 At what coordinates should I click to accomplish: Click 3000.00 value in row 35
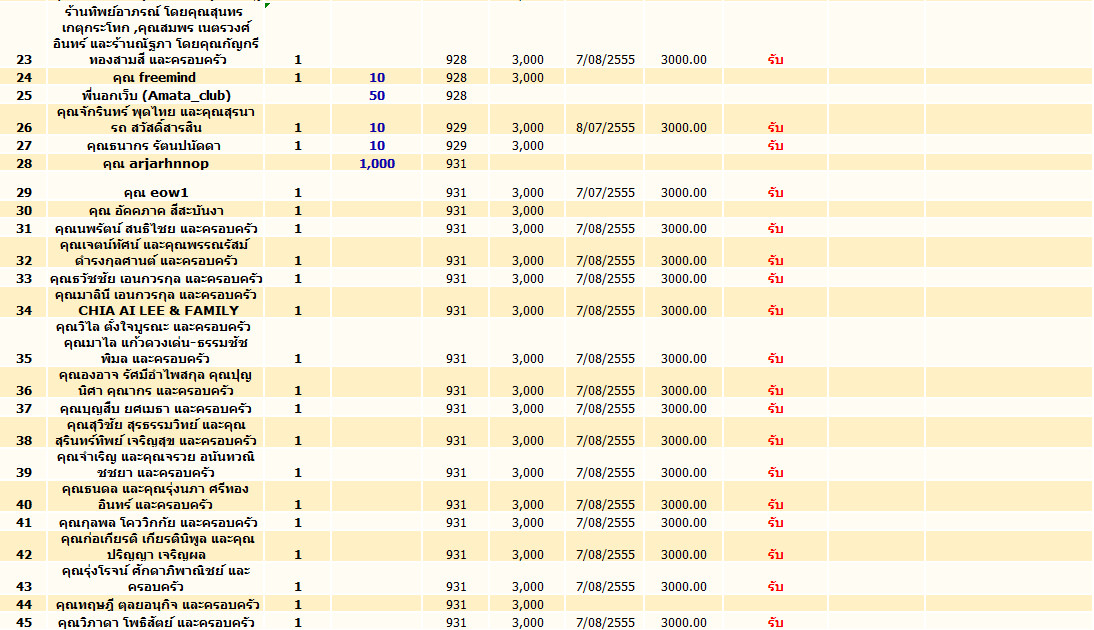point(684,359)
